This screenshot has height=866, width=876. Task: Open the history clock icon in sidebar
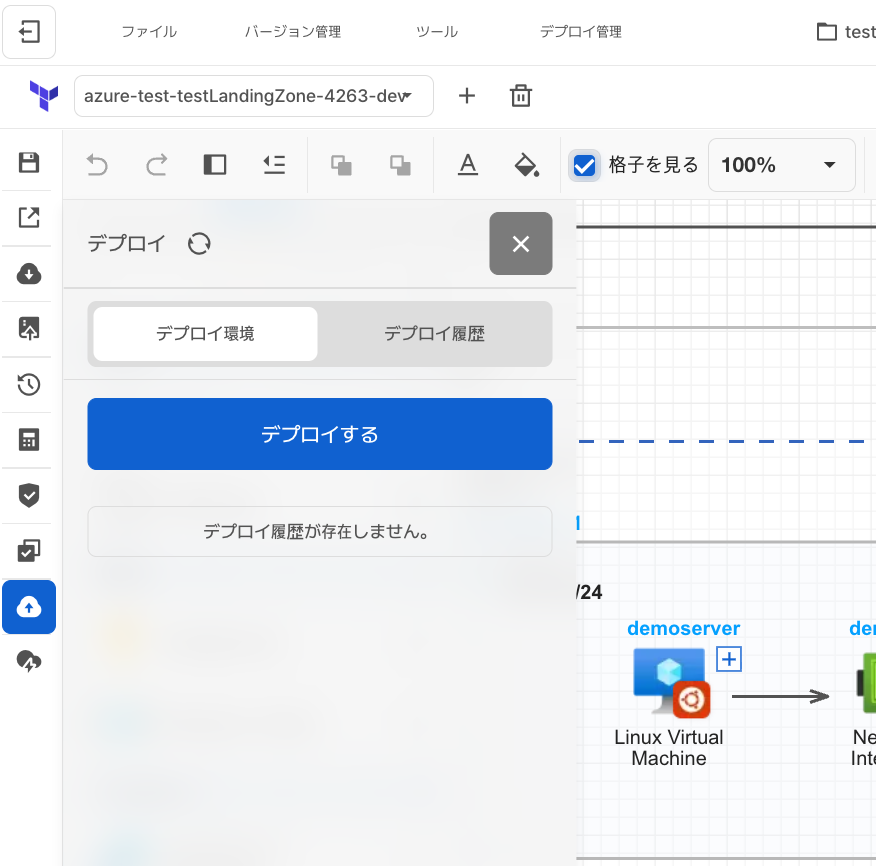tap(29, 384)
